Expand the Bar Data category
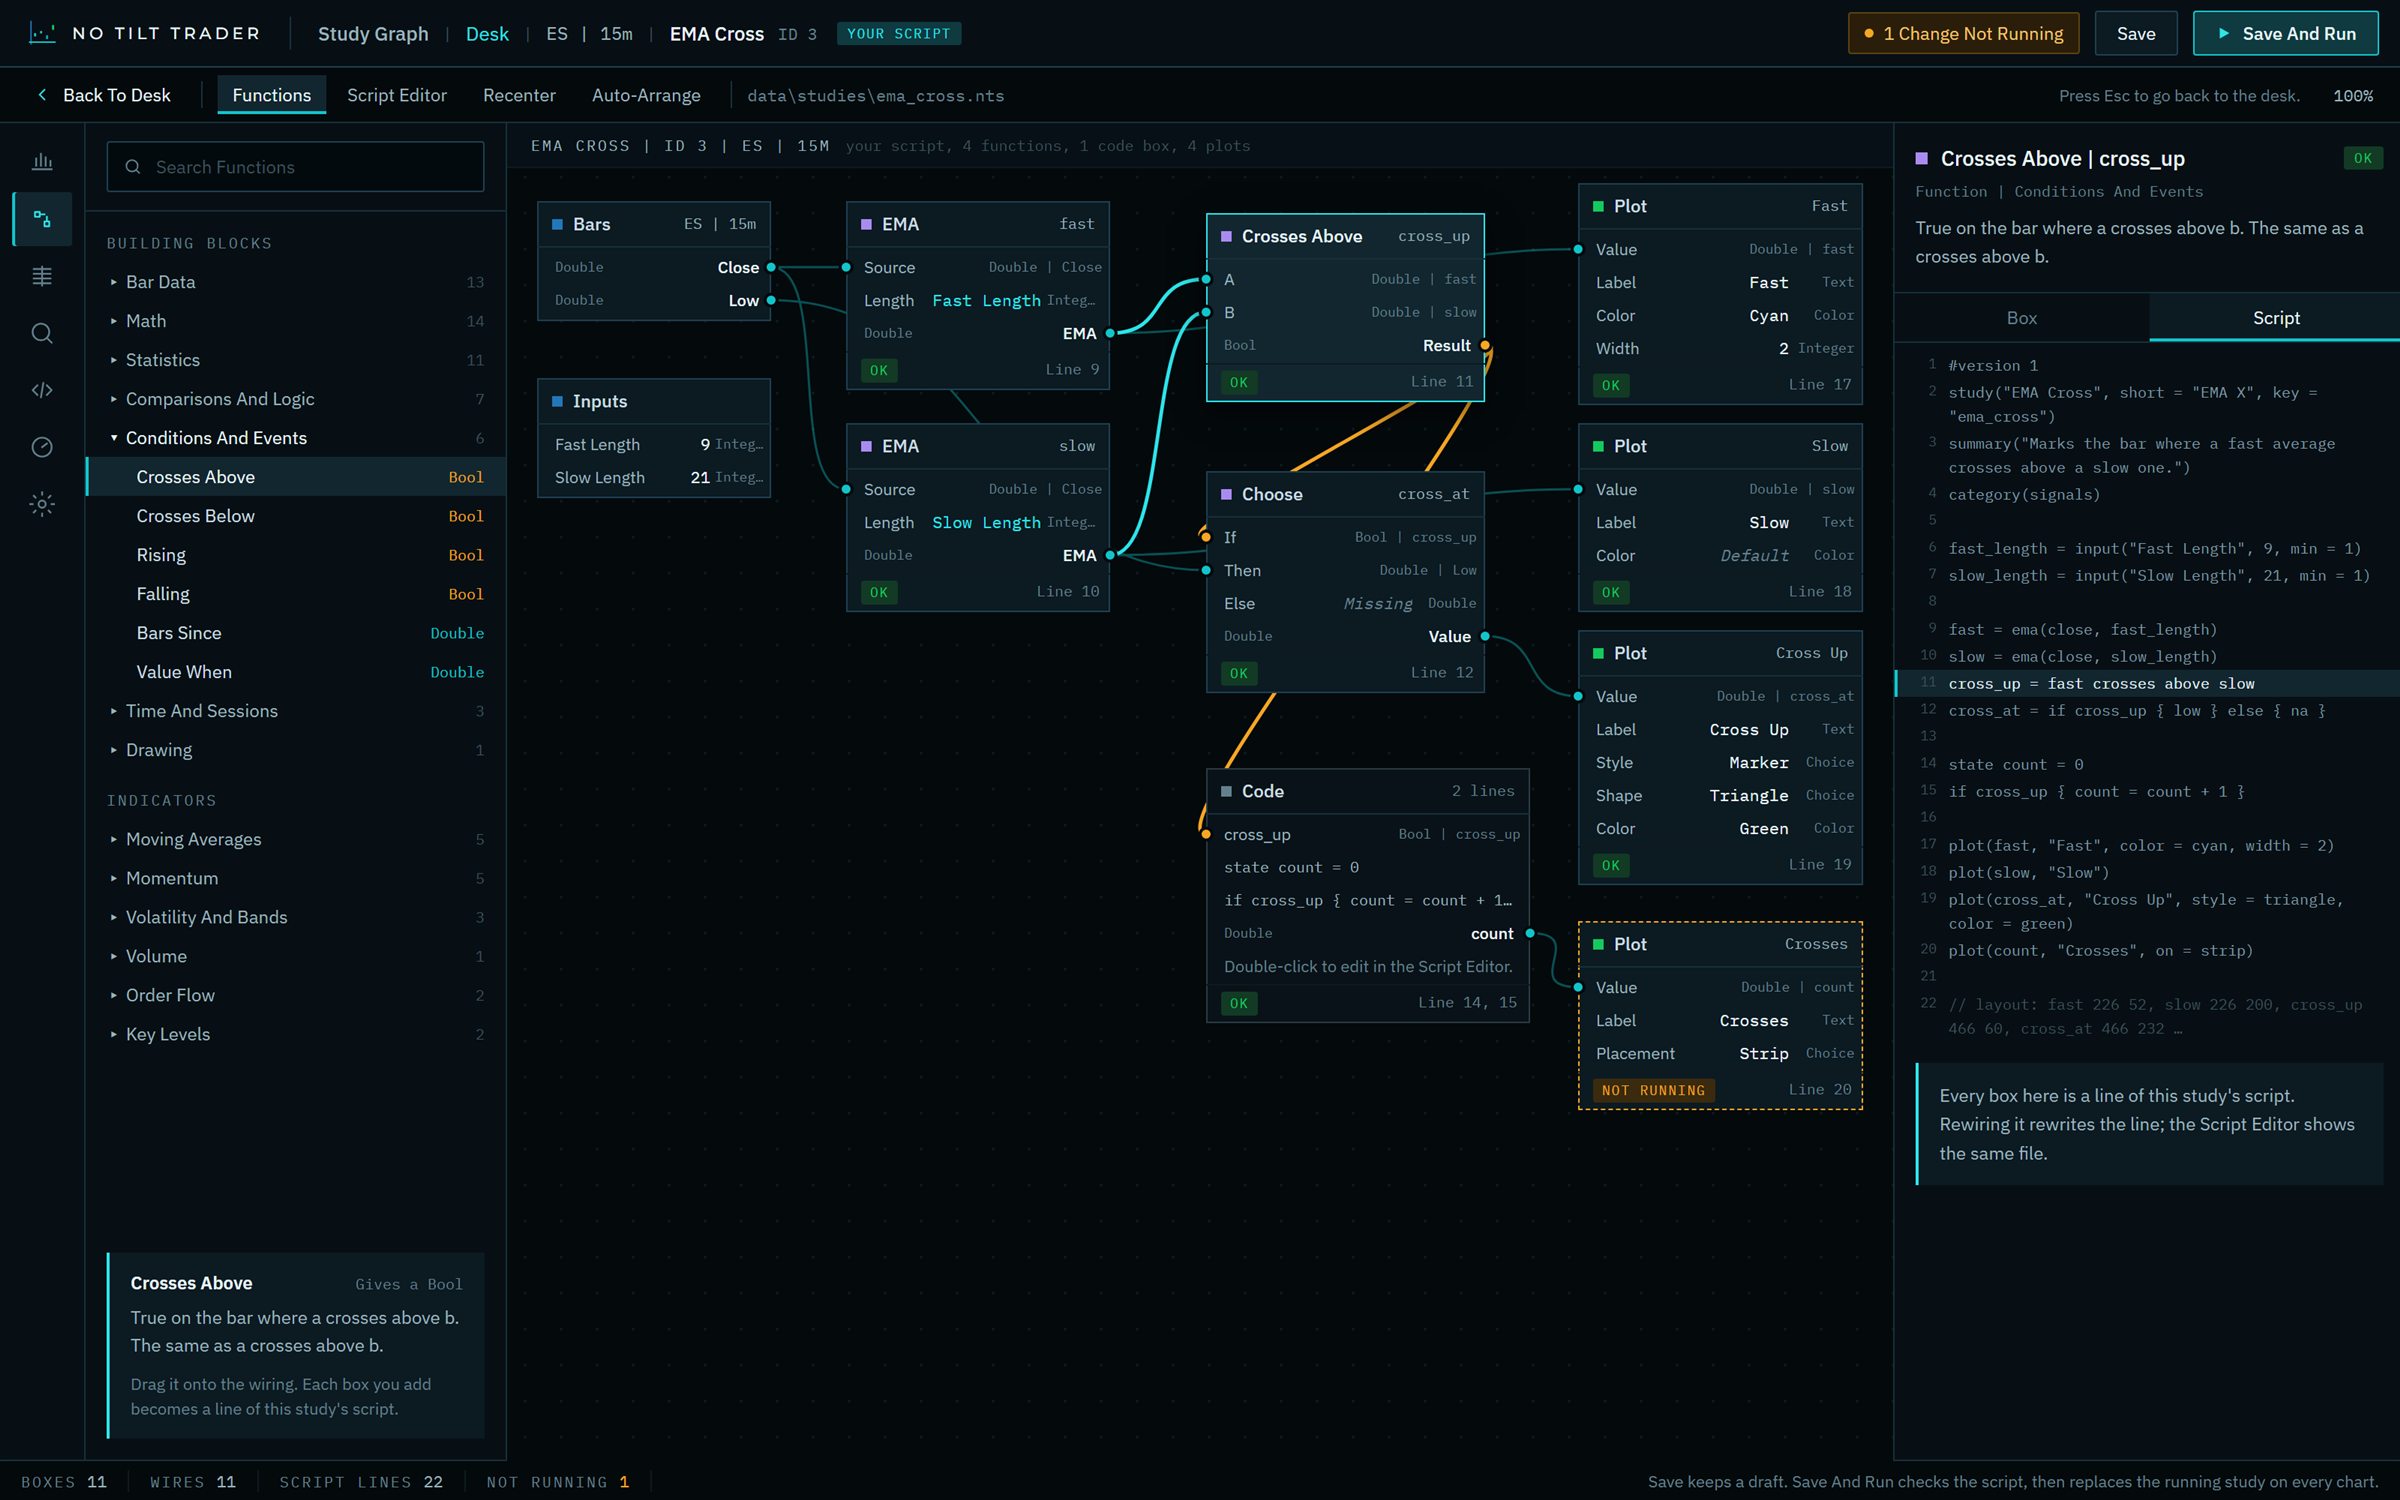The height and width of the screenshot is (1500, 2400). pos(295,282)
